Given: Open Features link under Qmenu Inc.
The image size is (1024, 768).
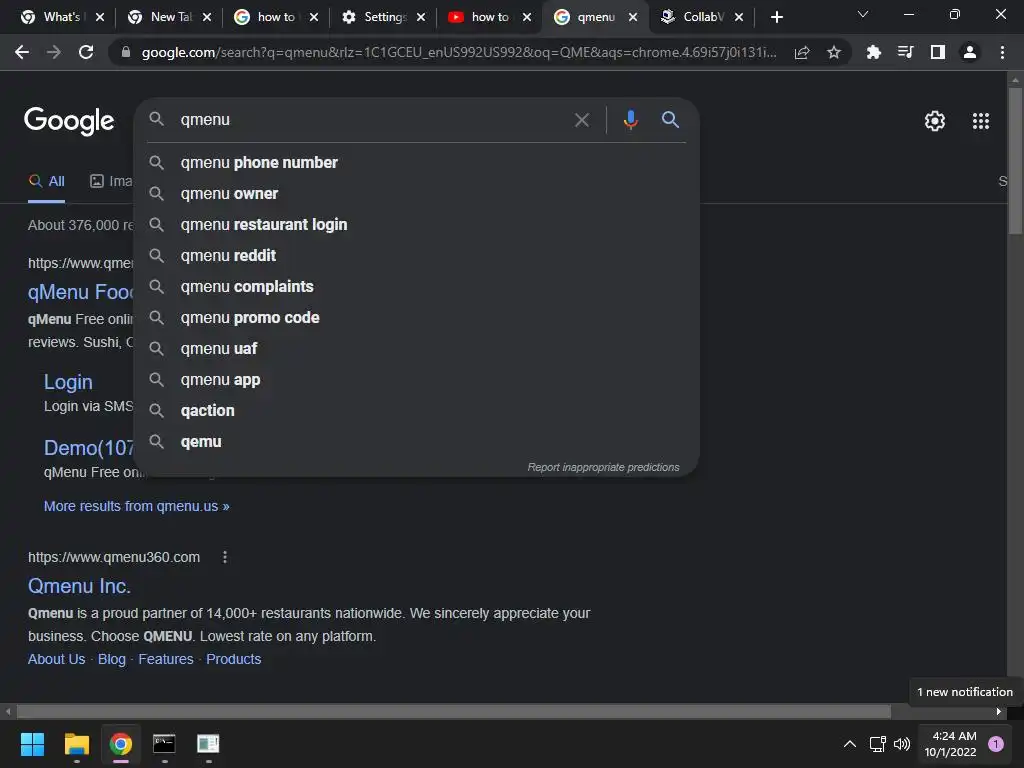Looking at the screenshot, I should point(166,659).
